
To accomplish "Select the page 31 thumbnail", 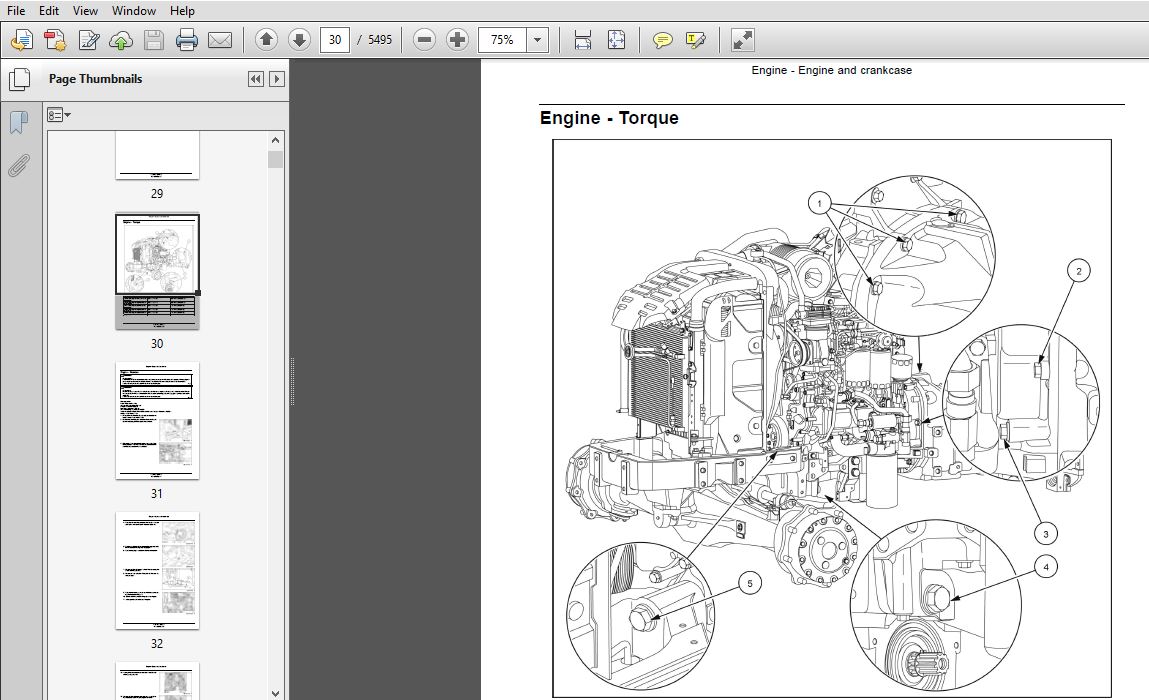I will coord(157,421).
